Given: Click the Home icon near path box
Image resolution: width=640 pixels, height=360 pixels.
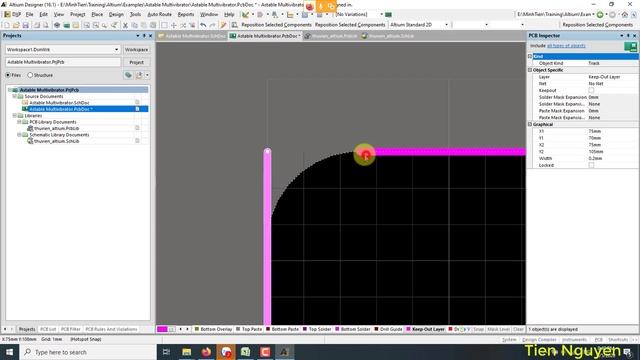Looking at the screenshot, I should coord(624,14).
